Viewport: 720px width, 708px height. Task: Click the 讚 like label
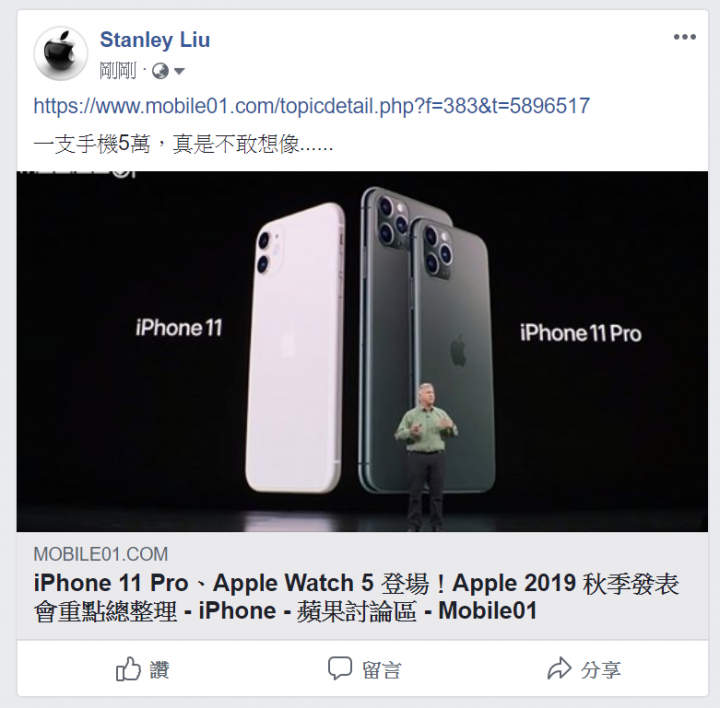(x=160, y=670)
